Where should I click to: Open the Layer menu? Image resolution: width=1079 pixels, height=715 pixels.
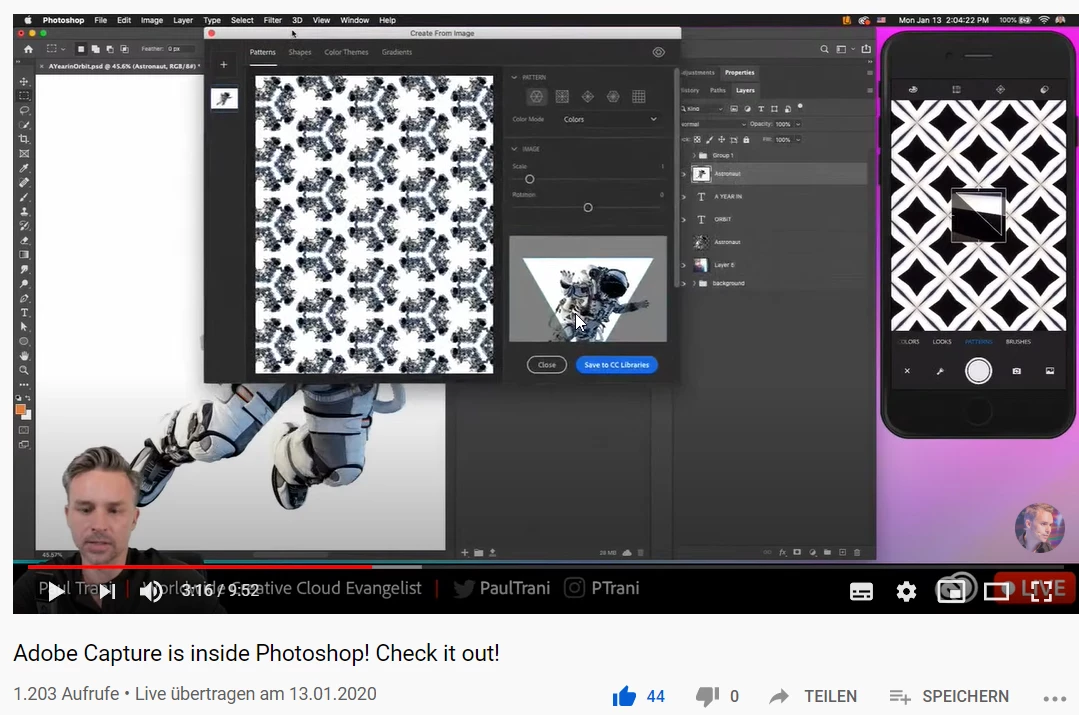(183, 20)
